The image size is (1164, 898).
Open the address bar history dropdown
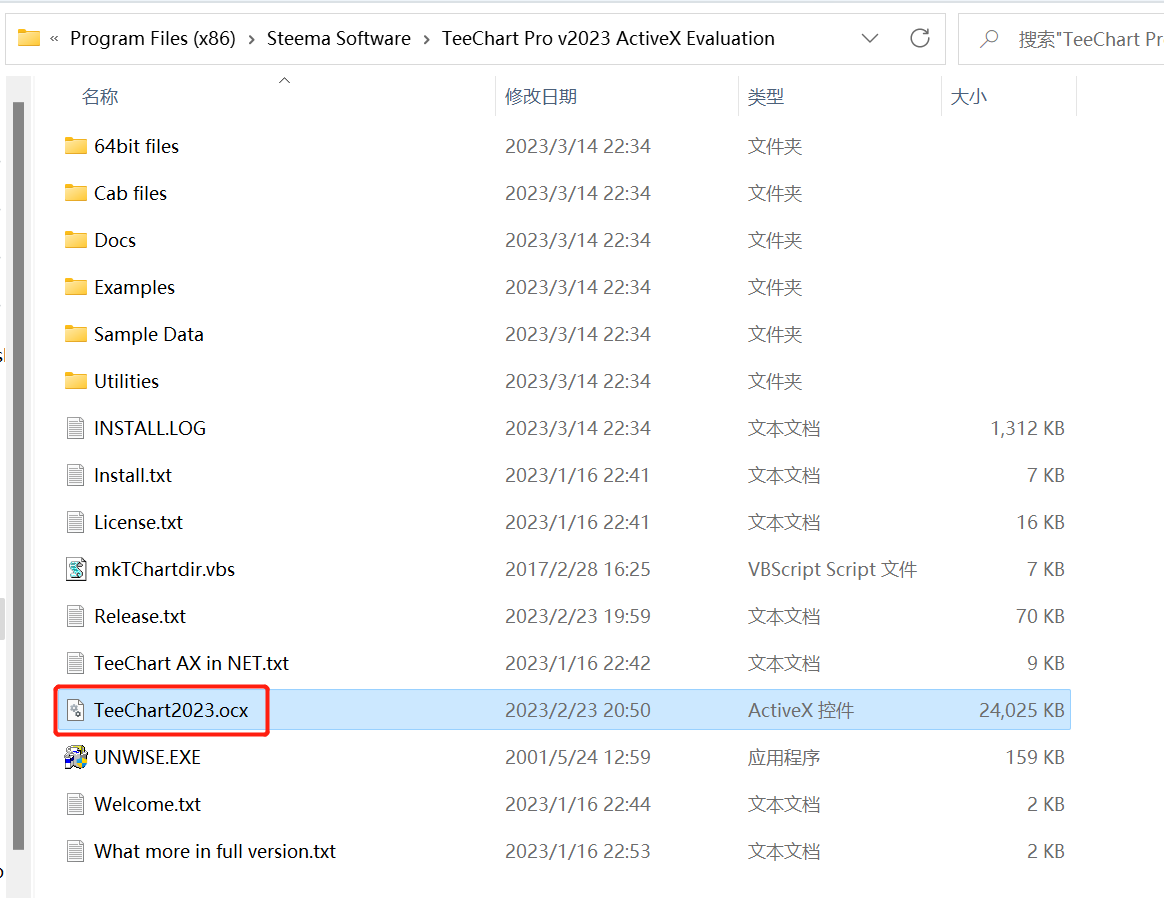click(x=870, y=39)
